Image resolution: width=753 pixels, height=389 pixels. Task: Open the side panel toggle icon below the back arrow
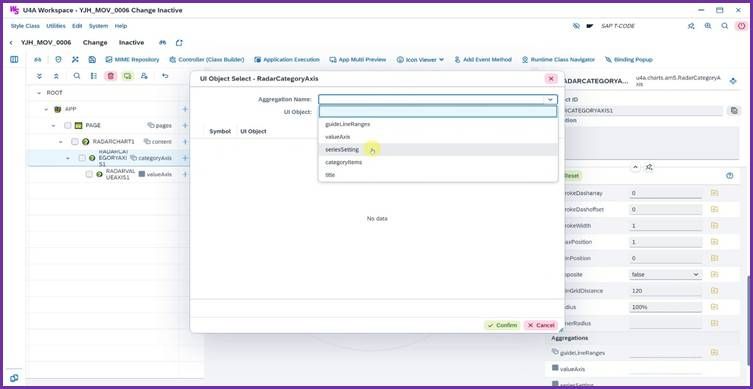click(x=14, y=60)
